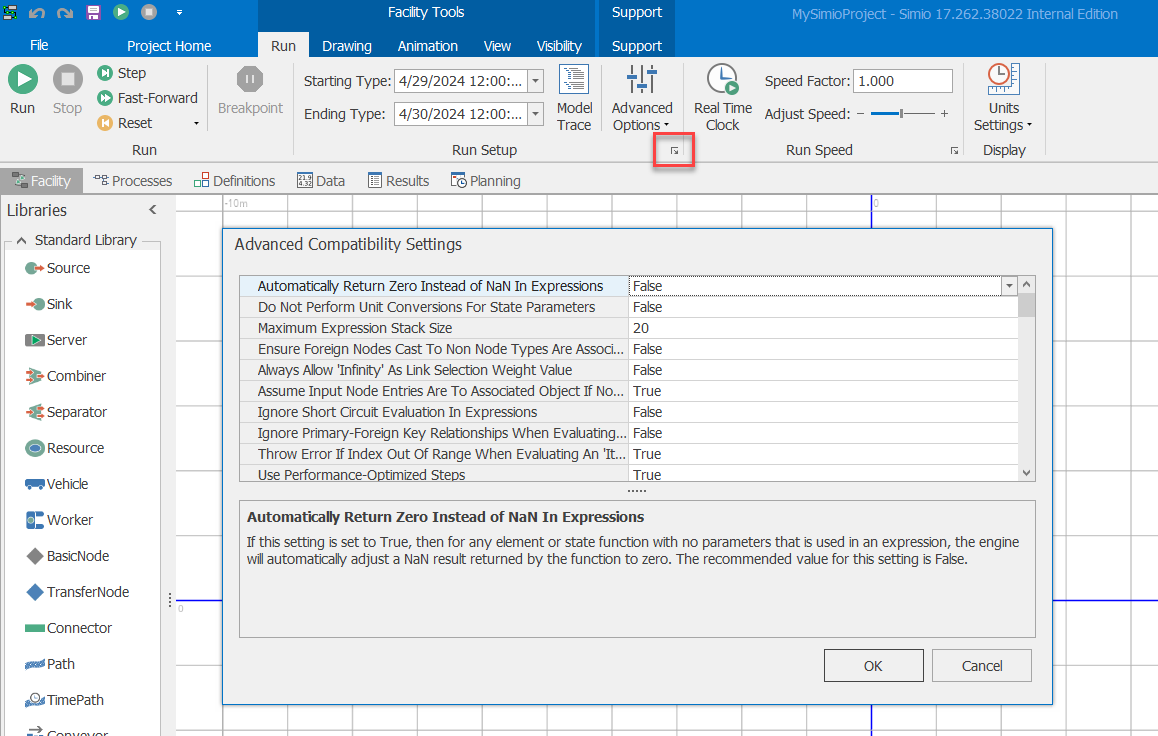
Task: Open the Advanced Options menu
Action: [642, 98]
